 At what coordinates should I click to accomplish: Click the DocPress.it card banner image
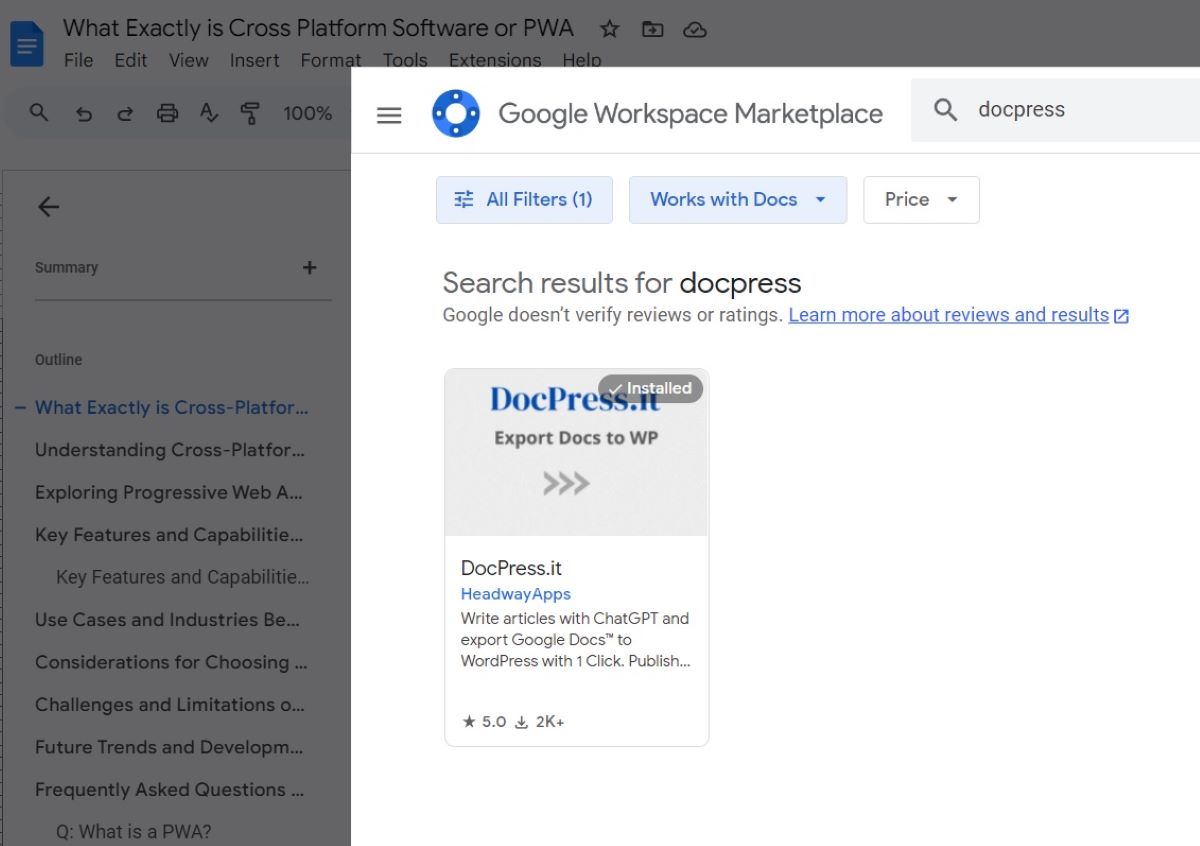(576, 453)
